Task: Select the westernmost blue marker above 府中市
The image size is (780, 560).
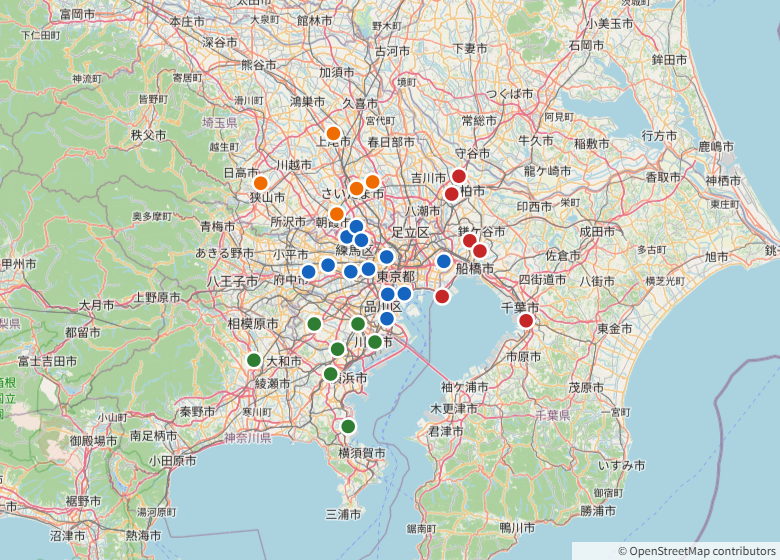Action: click(308, 272)
